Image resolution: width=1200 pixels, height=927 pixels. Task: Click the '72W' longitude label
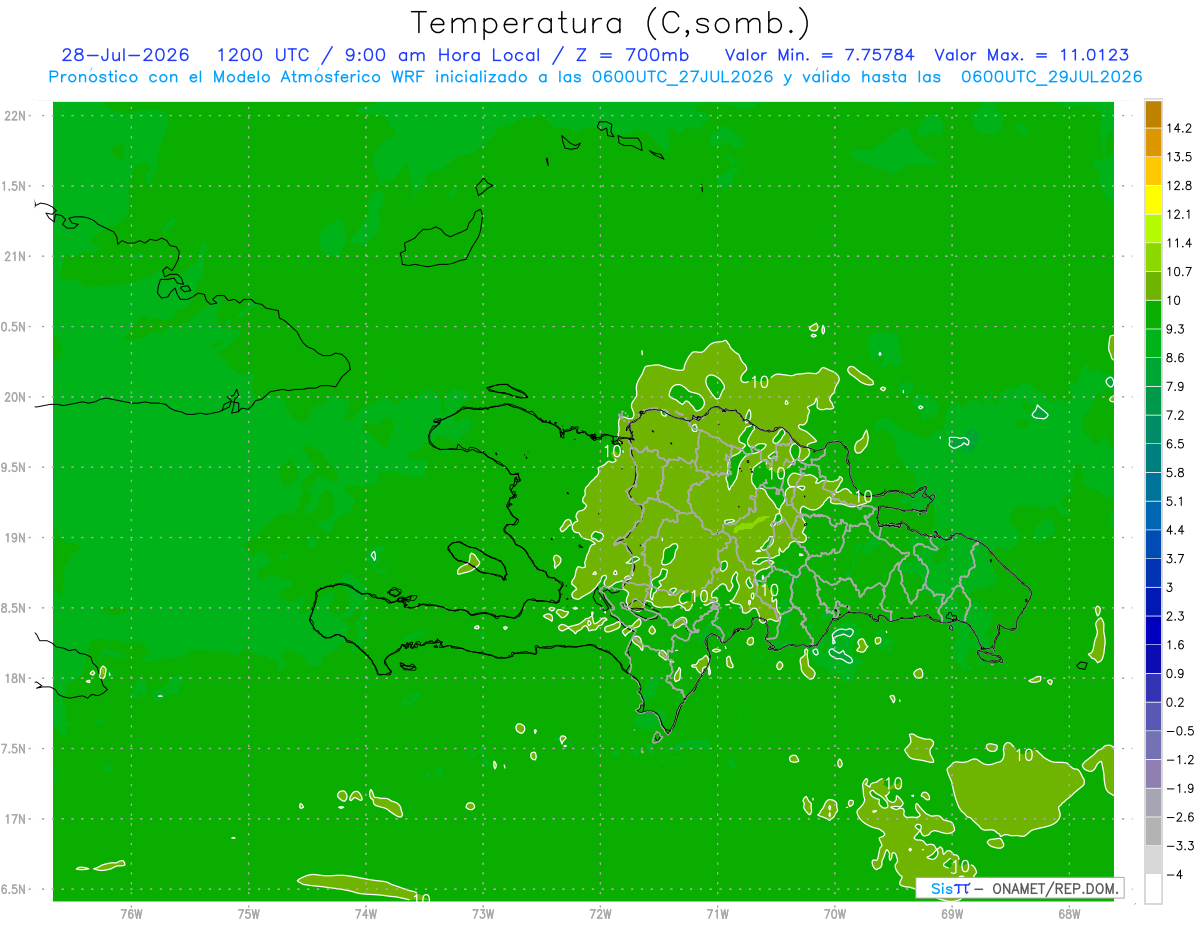600,914
